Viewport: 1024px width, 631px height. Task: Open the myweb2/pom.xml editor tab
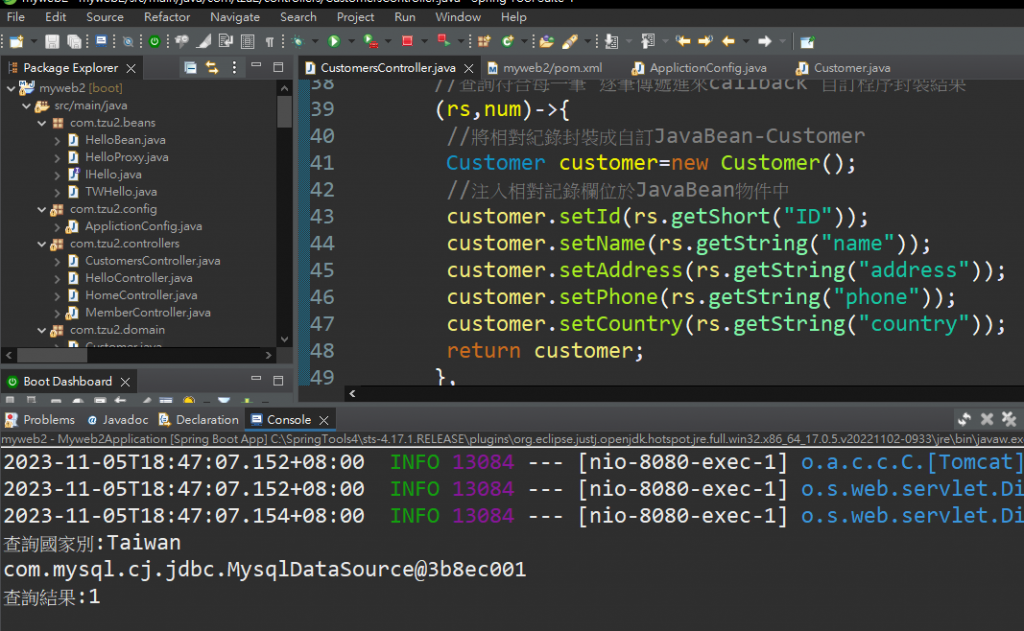click(552, 68)
